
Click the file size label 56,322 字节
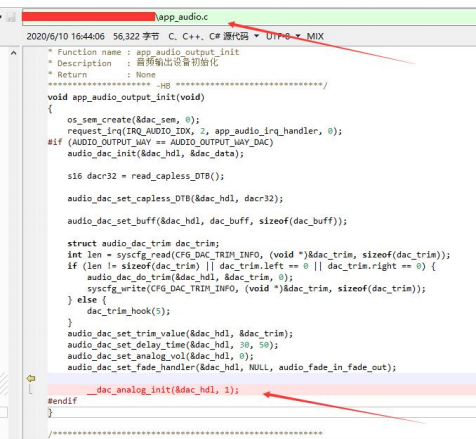(136, 36)
